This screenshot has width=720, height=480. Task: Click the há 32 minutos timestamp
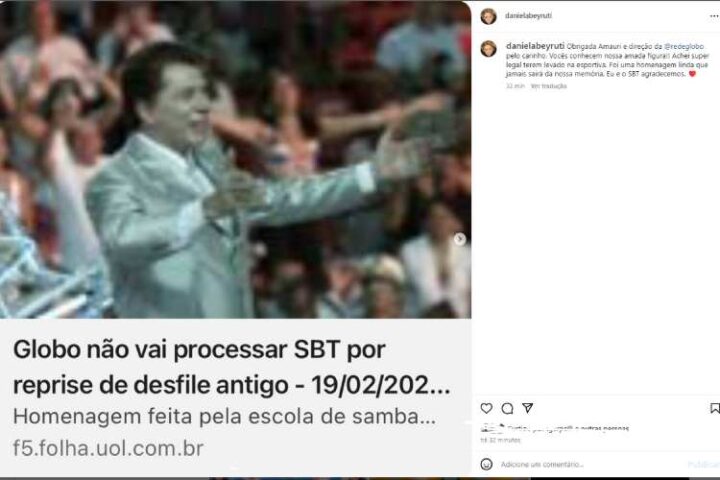[501, 440]
